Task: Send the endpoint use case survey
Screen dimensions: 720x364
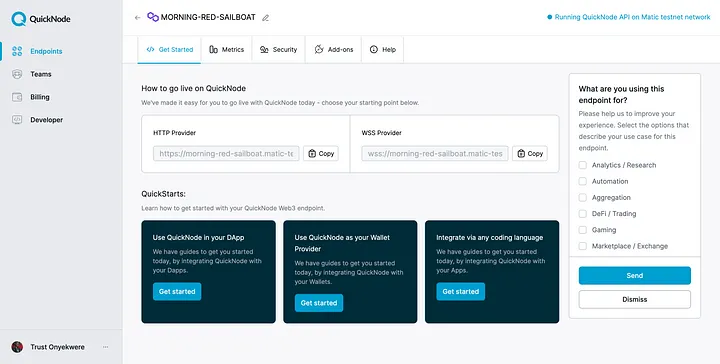Action: point(635,275)
